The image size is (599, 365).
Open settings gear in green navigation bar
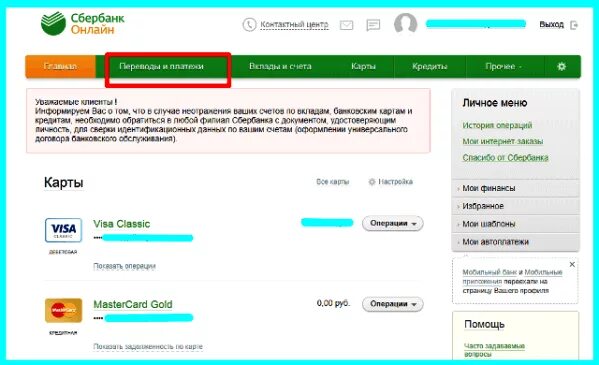tap(561, 67)
